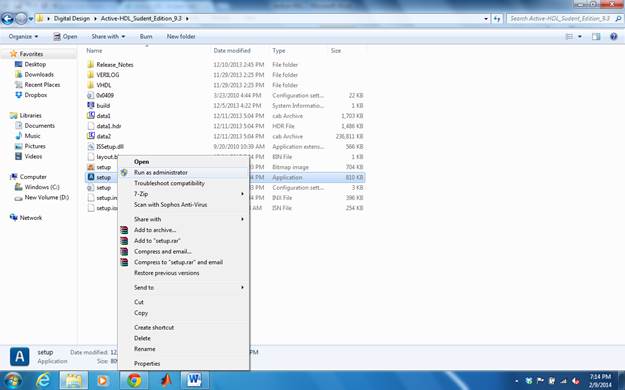625x390 pixels.
Task: Open Microsoft Word from the taskbar
Action: pyautogui.click(x=194, y=380)
